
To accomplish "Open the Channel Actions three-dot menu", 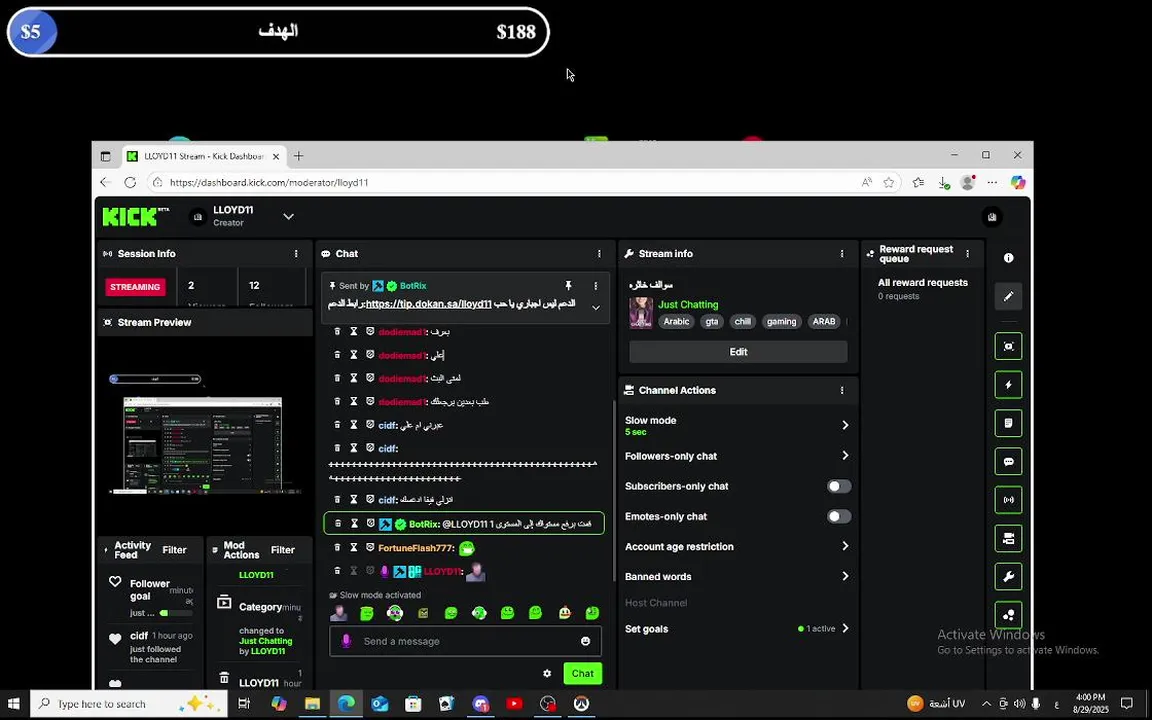I will tap(842, 390).
